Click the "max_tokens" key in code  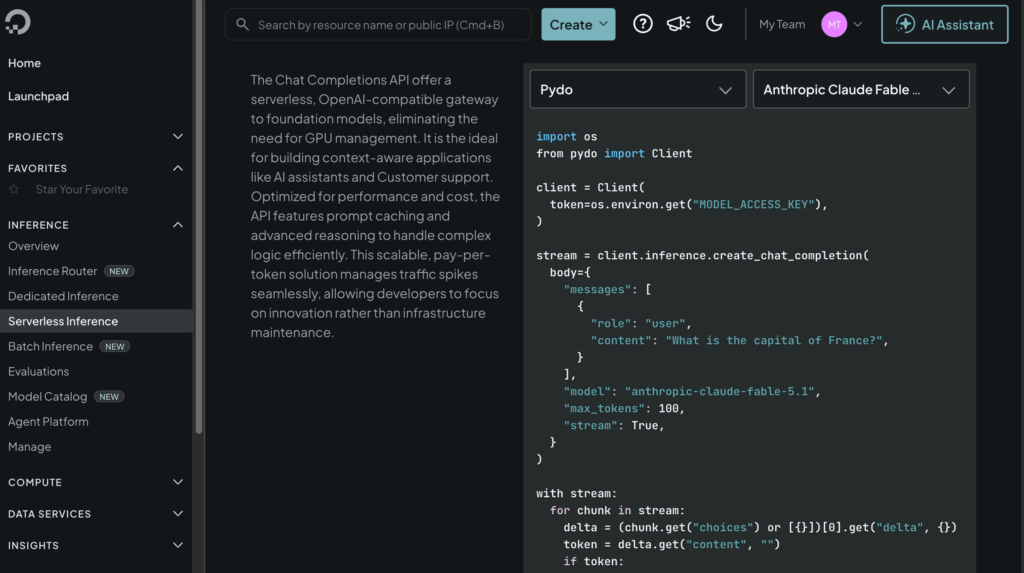click(x=604, y=408)
